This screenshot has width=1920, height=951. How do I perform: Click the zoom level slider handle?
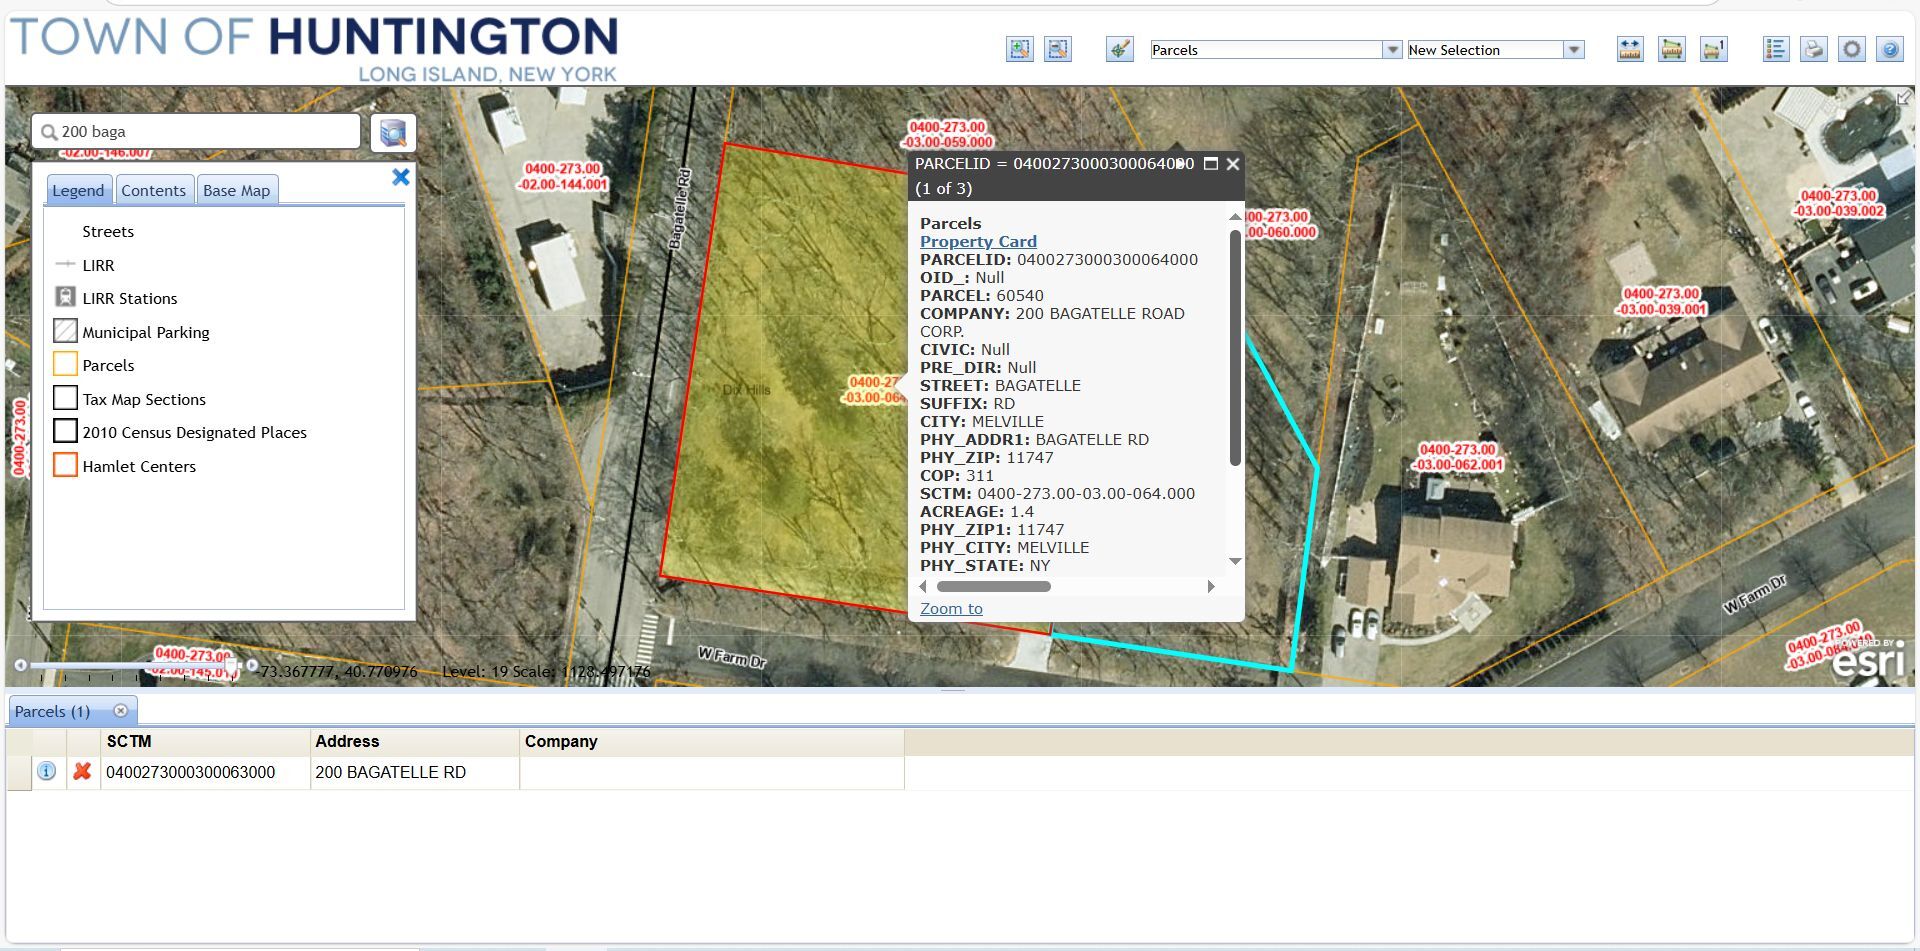[231, 665]
